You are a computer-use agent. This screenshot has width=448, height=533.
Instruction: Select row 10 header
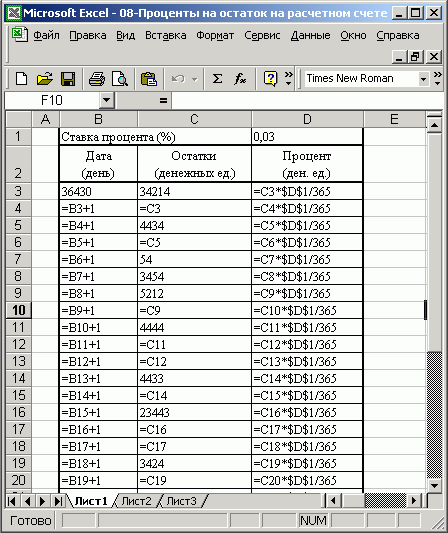point(19,310)
